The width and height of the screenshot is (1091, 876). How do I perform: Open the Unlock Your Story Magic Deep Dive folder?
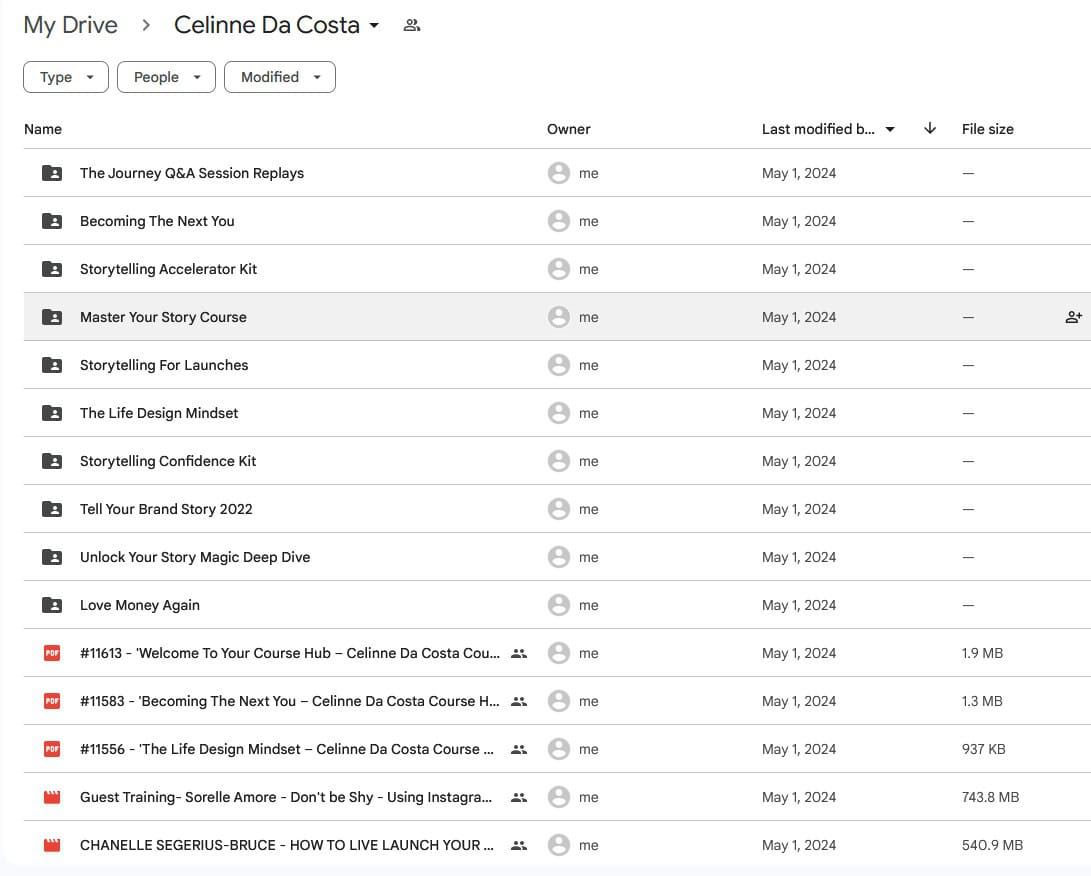click(x=195, y=557)
